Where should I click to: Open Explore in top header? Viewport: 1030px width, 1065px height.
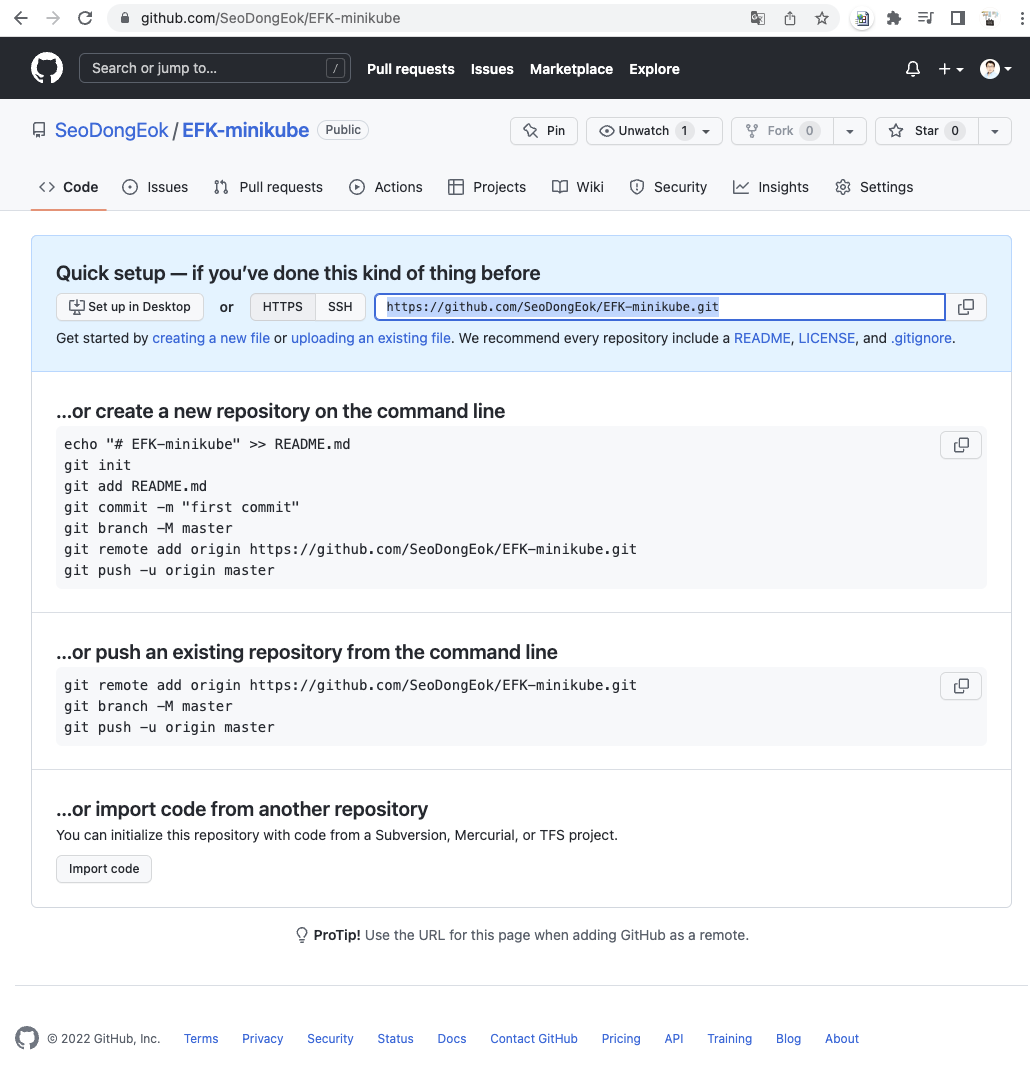tap(654, 69)
